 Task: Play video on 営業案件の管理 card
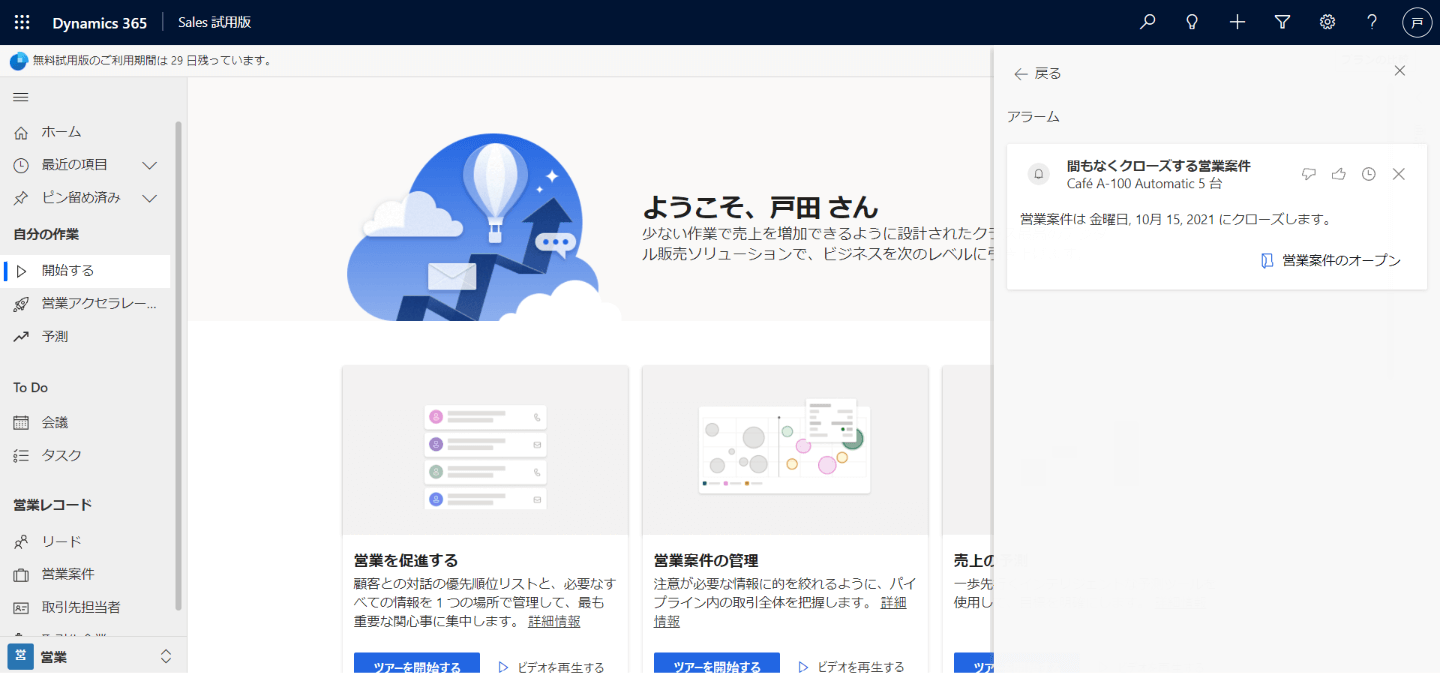click(x=851, y=667)
